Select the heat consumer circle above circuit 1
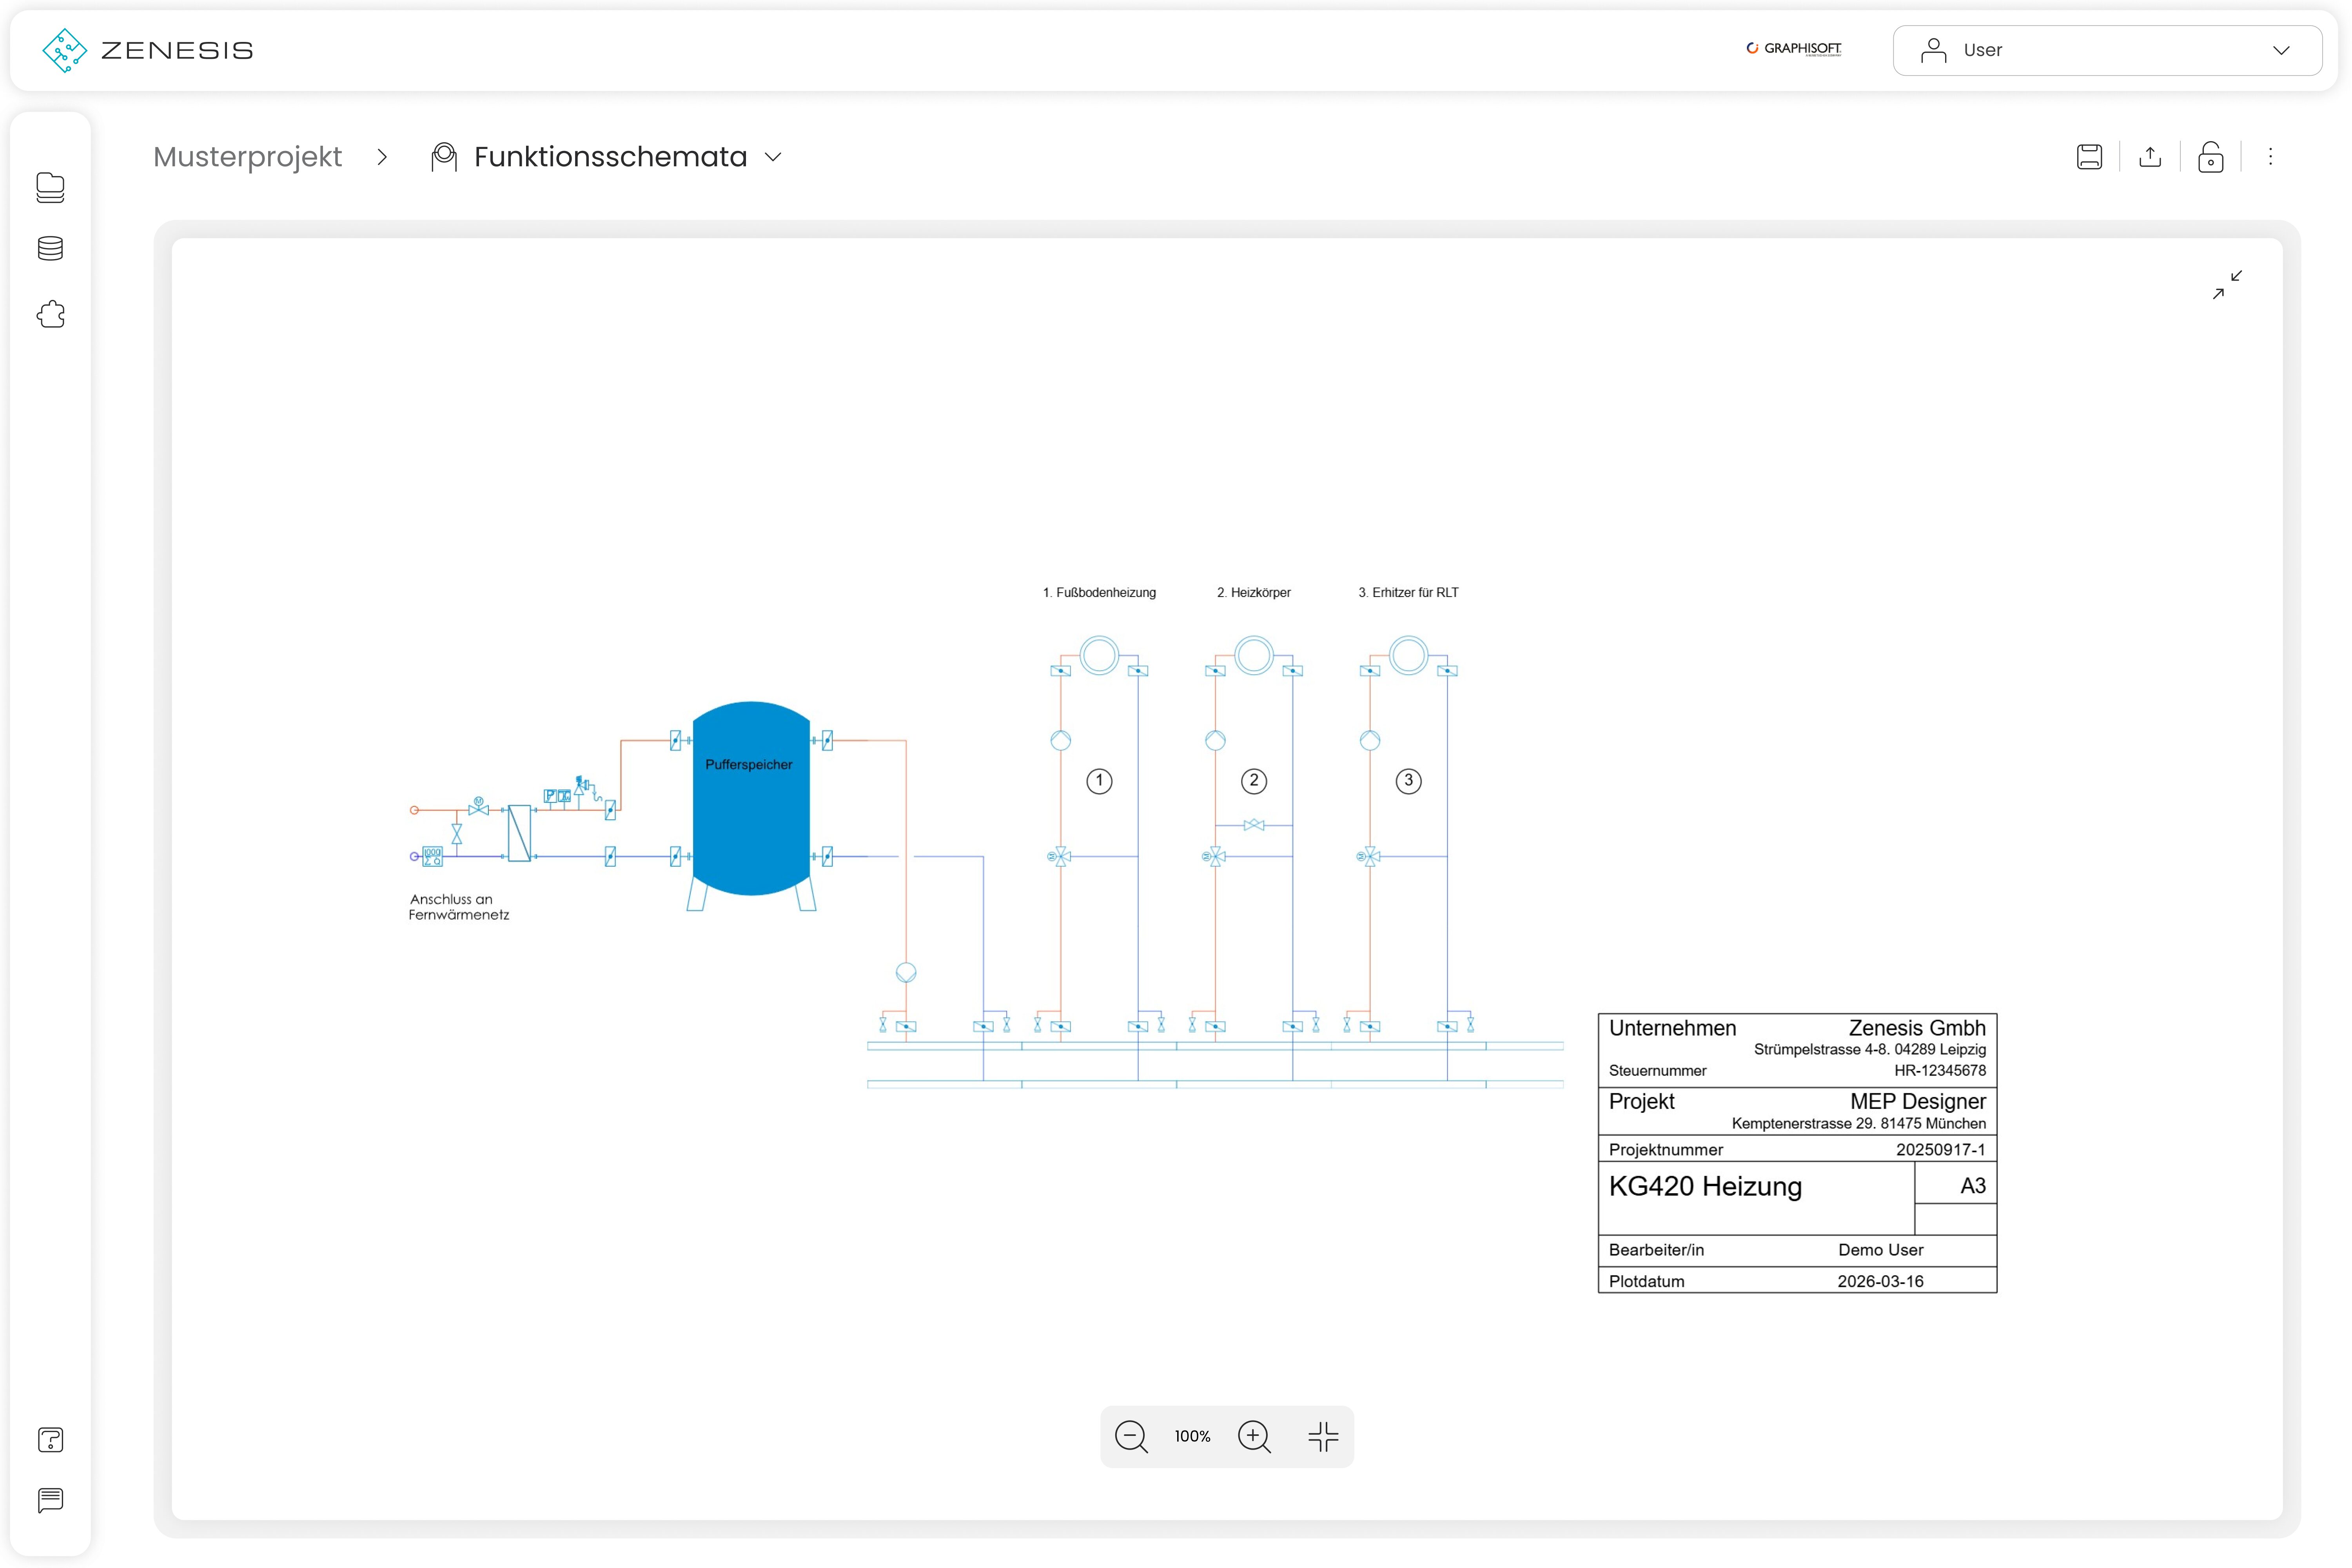 (1099, 656)
